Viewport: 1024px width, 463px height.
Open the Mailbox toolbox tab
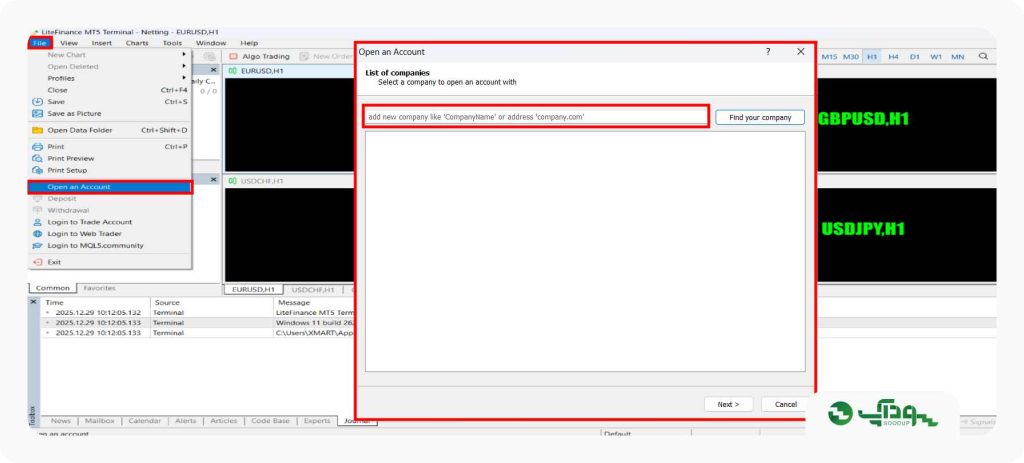click(100, 421)
